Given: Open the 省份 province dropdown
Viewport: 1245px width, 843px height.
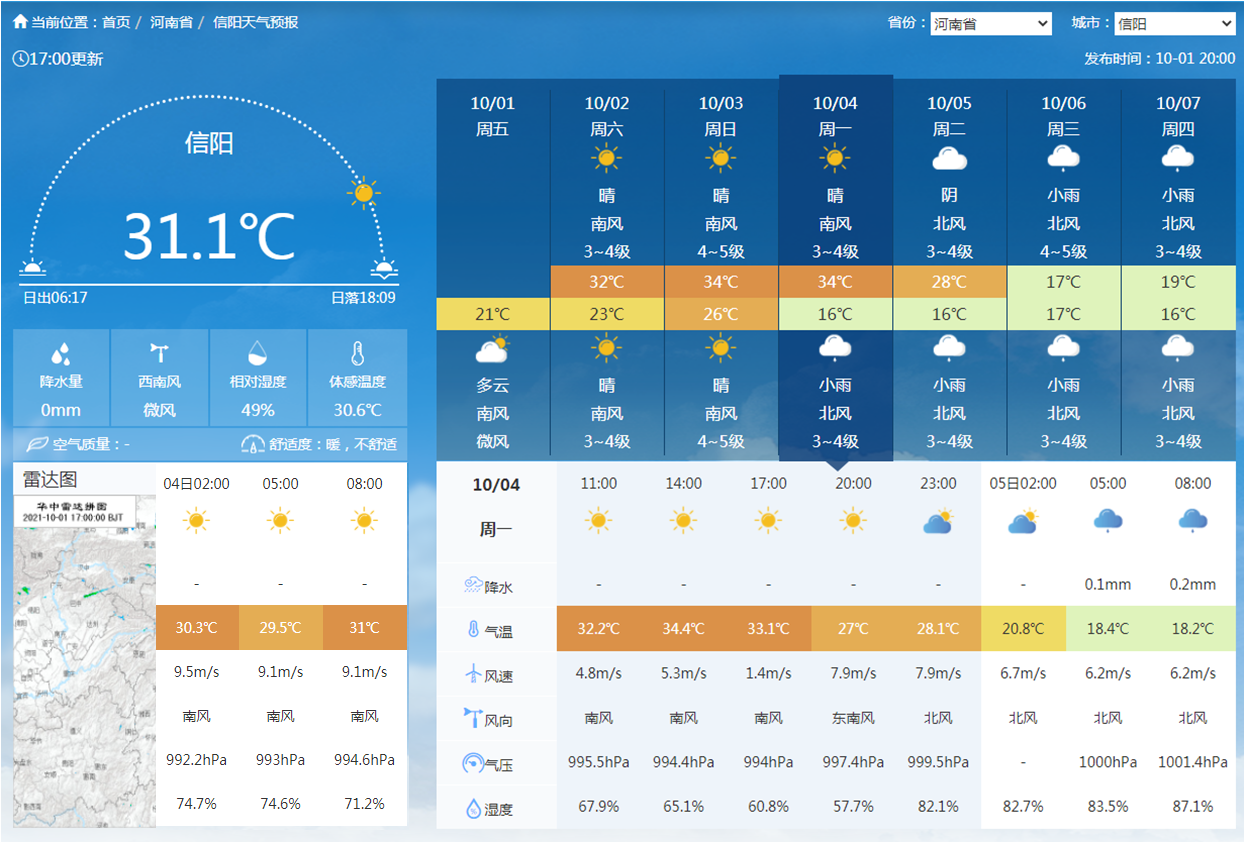Looking at the screenshot, I should coord(990,23).
